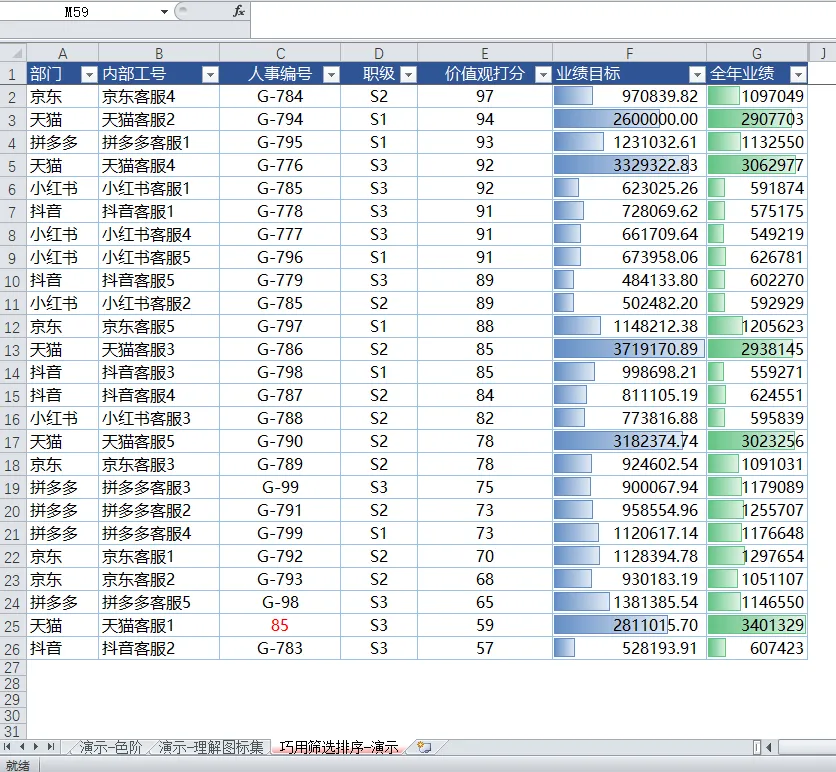Select column F header
Image resolution: width=836 pixels, height=772 pixels.
click(630, 53)
